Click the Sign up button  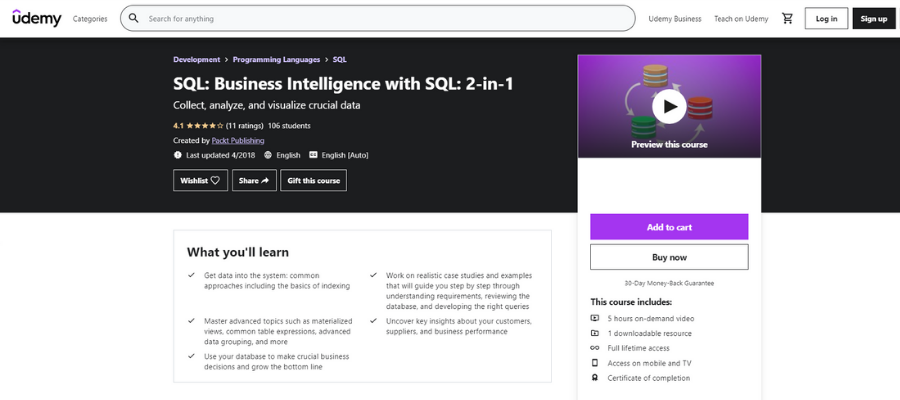coord(874,18)
